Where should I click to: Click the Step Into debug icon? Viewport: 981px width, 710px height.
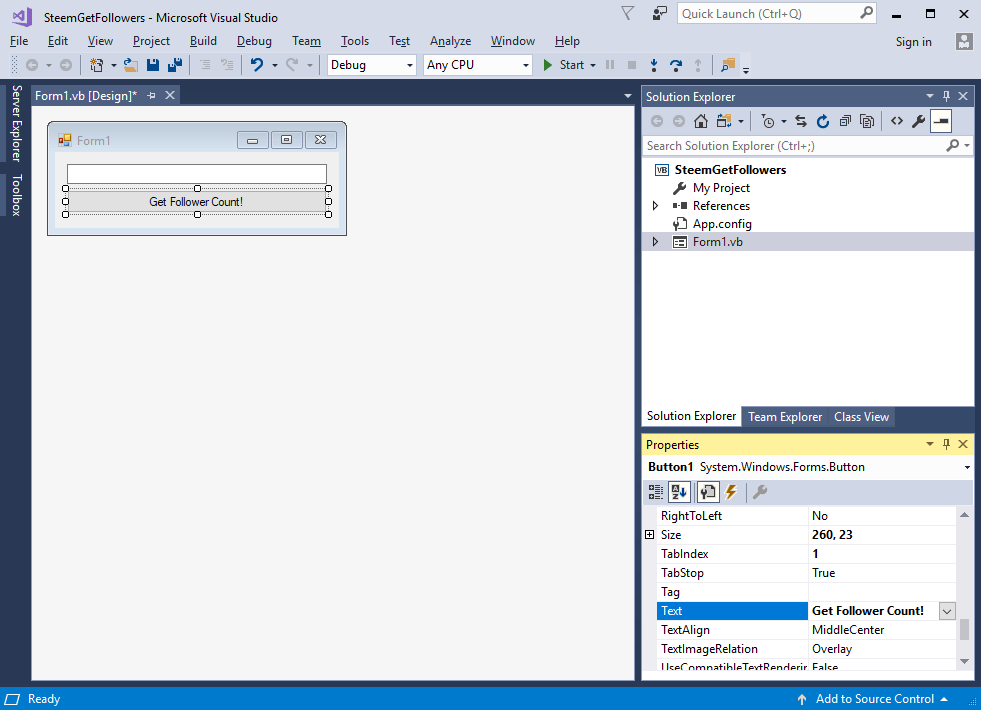click(654, 64)
